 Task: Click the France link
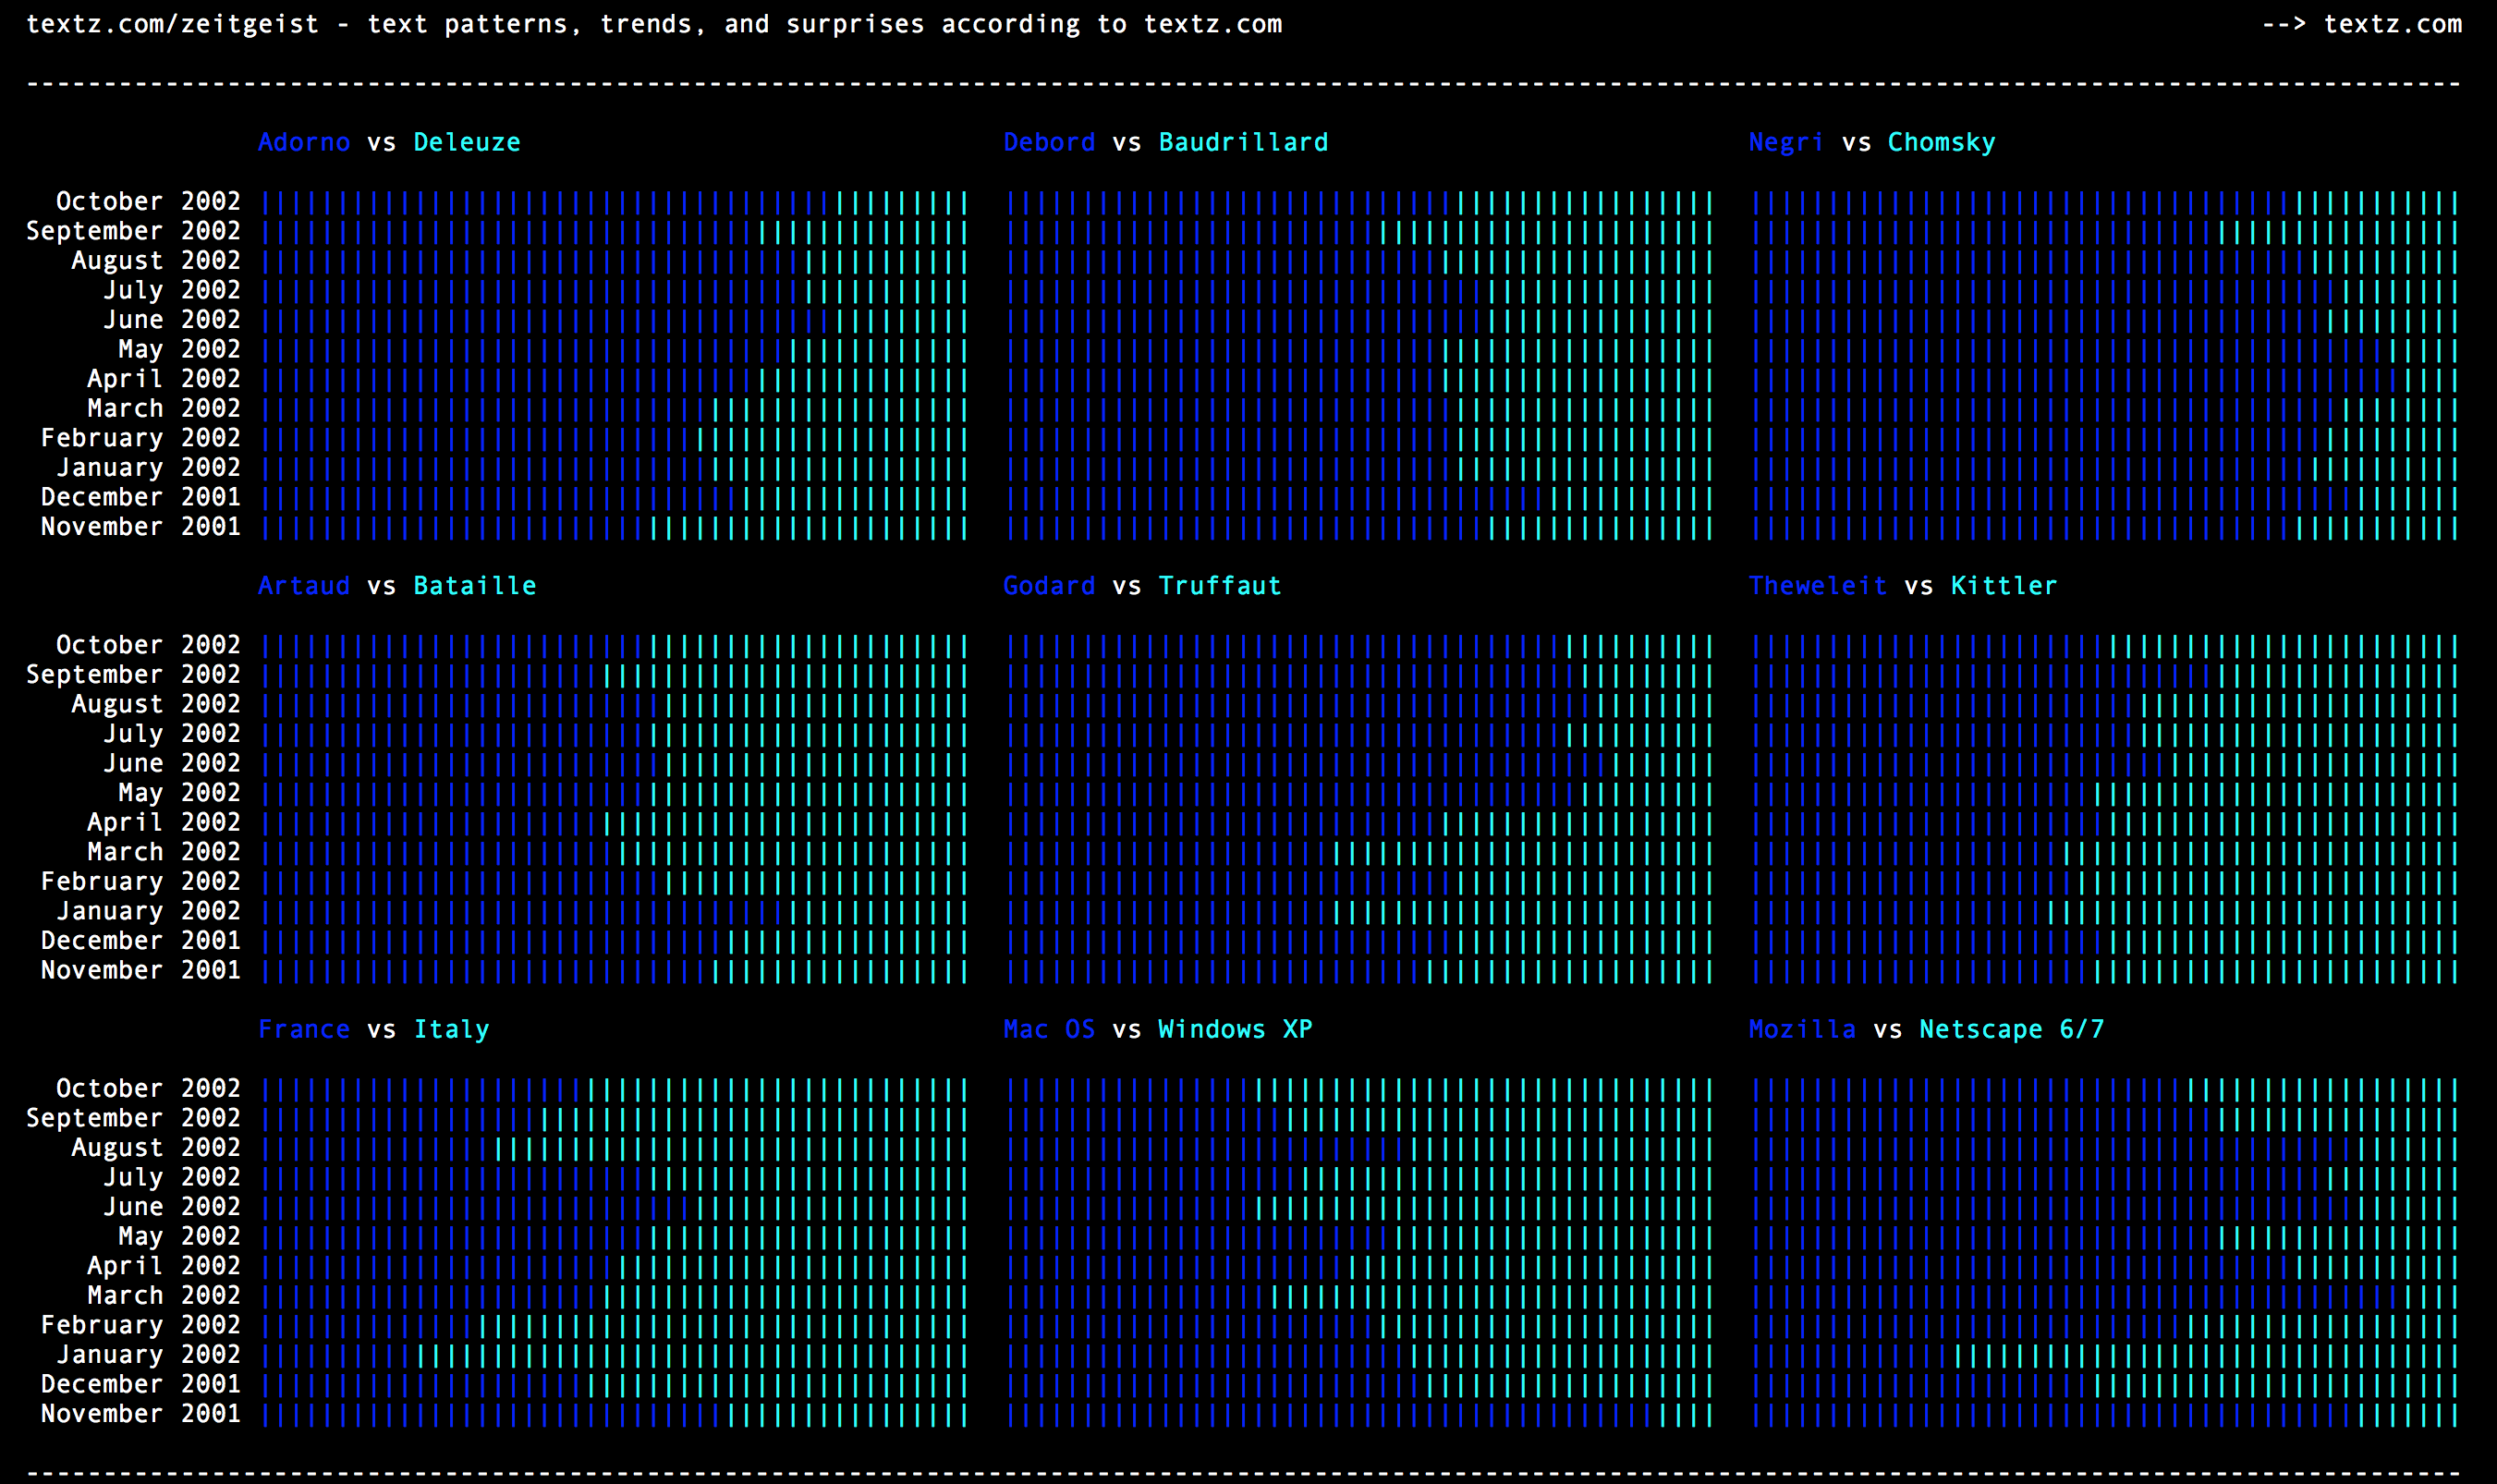tap(304, 1029)
